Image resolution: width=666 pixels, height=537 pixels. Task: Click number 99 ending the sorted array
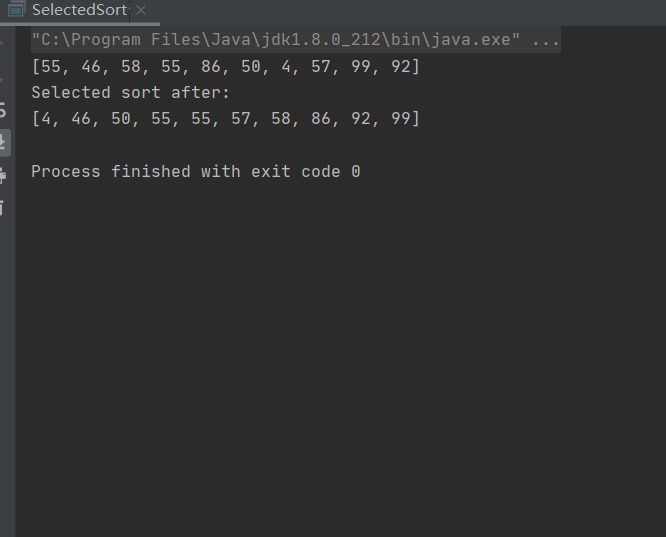point(401,119)
